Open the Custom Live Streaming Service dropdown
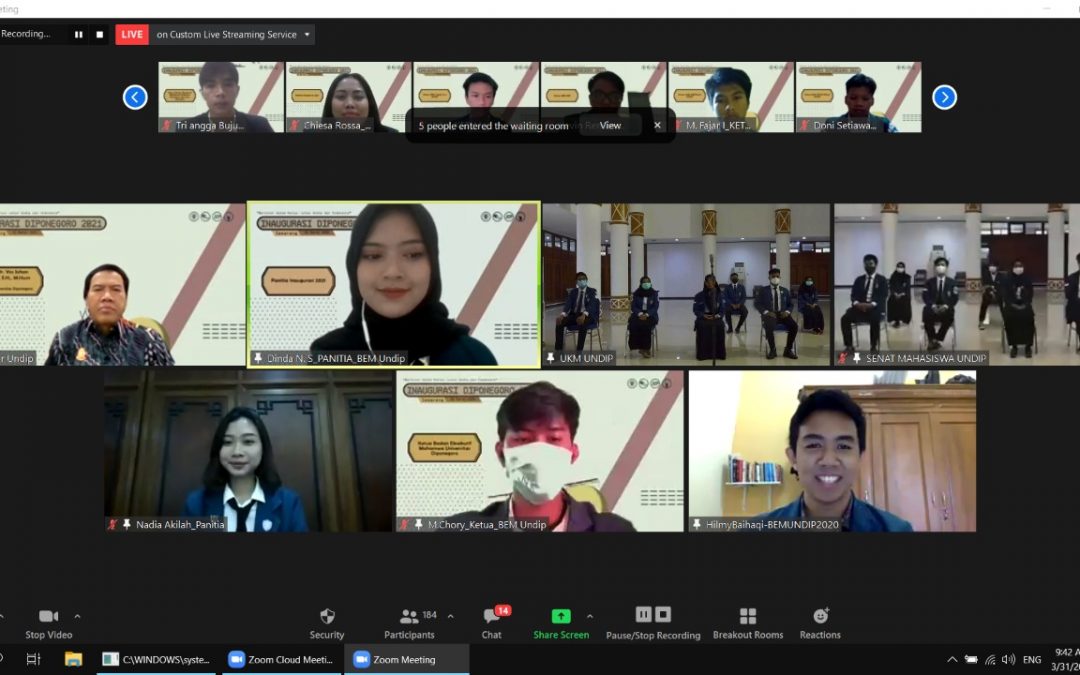 tap(307, 34)
